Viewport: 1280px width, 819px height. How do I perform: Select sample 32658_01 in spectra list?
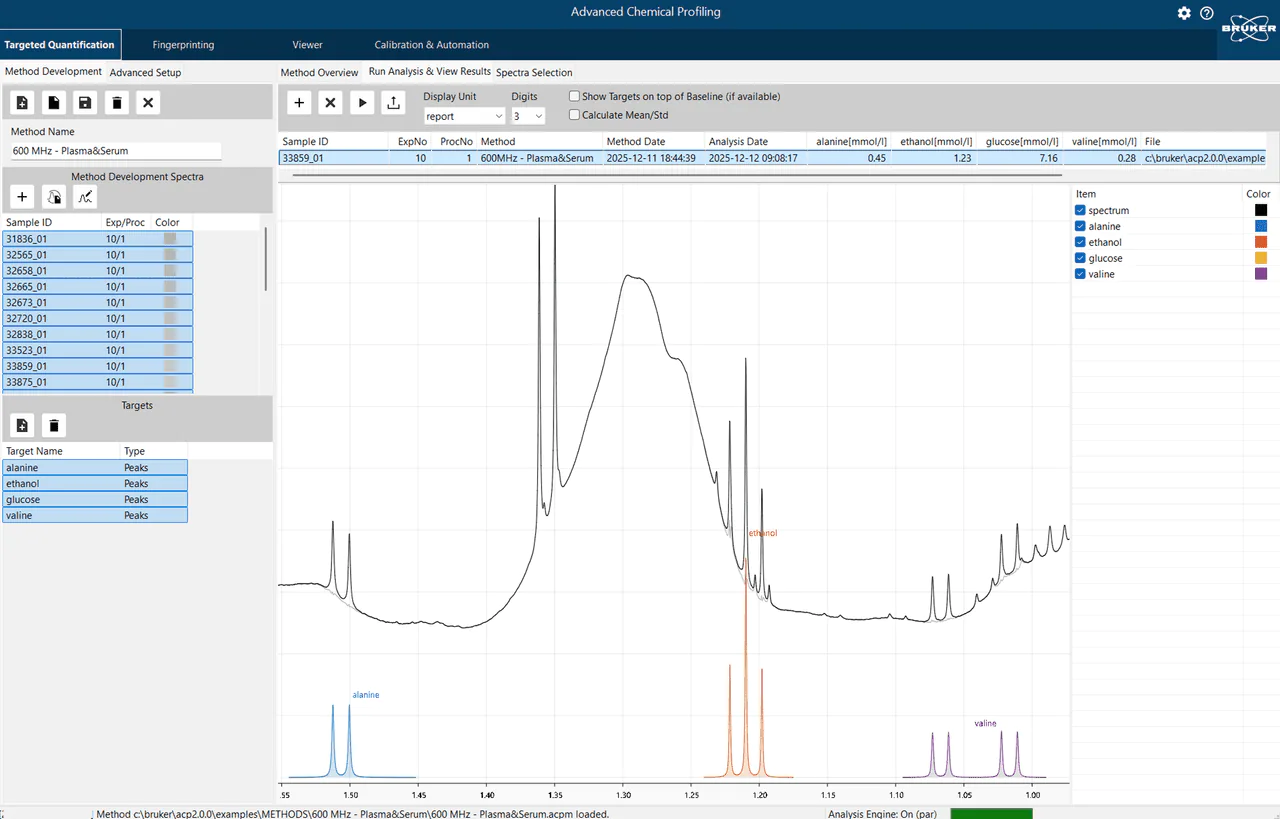(97, 271)
